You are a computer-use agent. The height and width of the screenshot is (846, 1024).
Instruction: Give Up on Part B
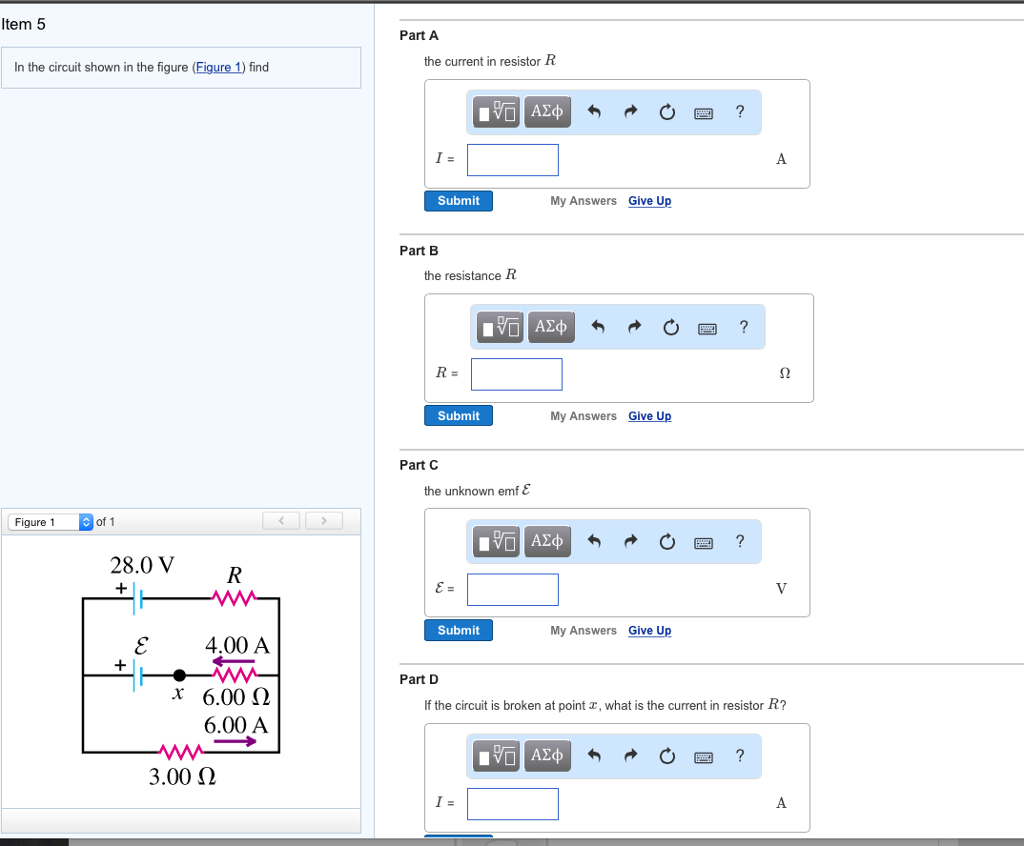tap(649, 415)
